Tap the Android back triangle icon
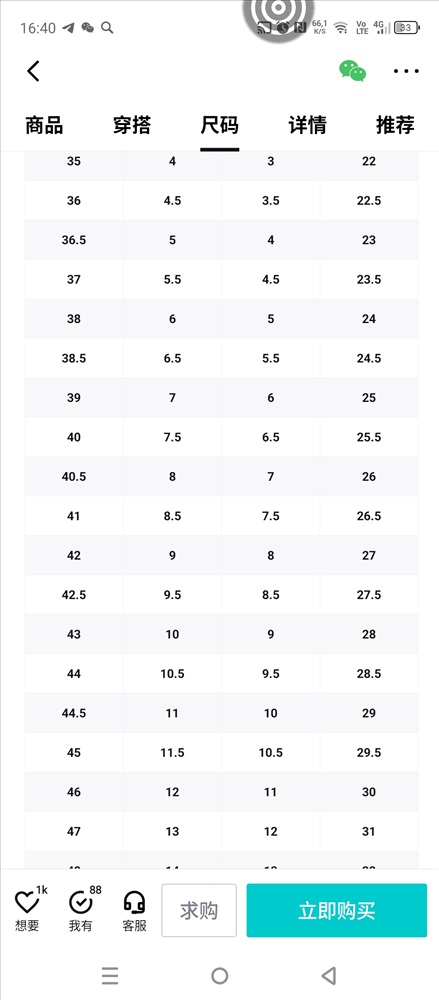The height and width of the screenshot is (1000, 439). (x=329, y=975)
